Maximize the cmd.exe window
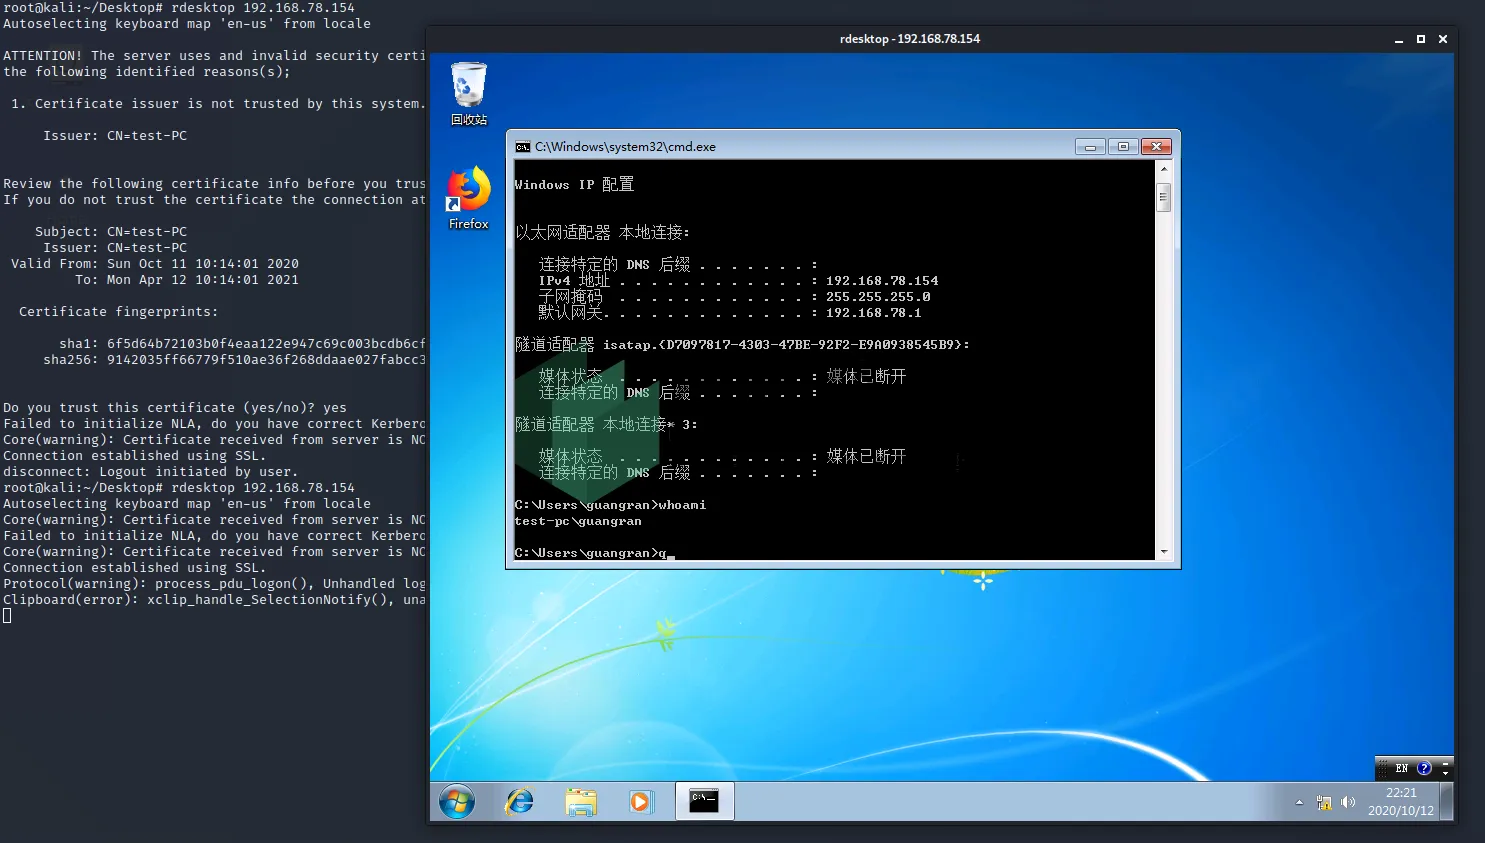 (x=1123, y=147)
